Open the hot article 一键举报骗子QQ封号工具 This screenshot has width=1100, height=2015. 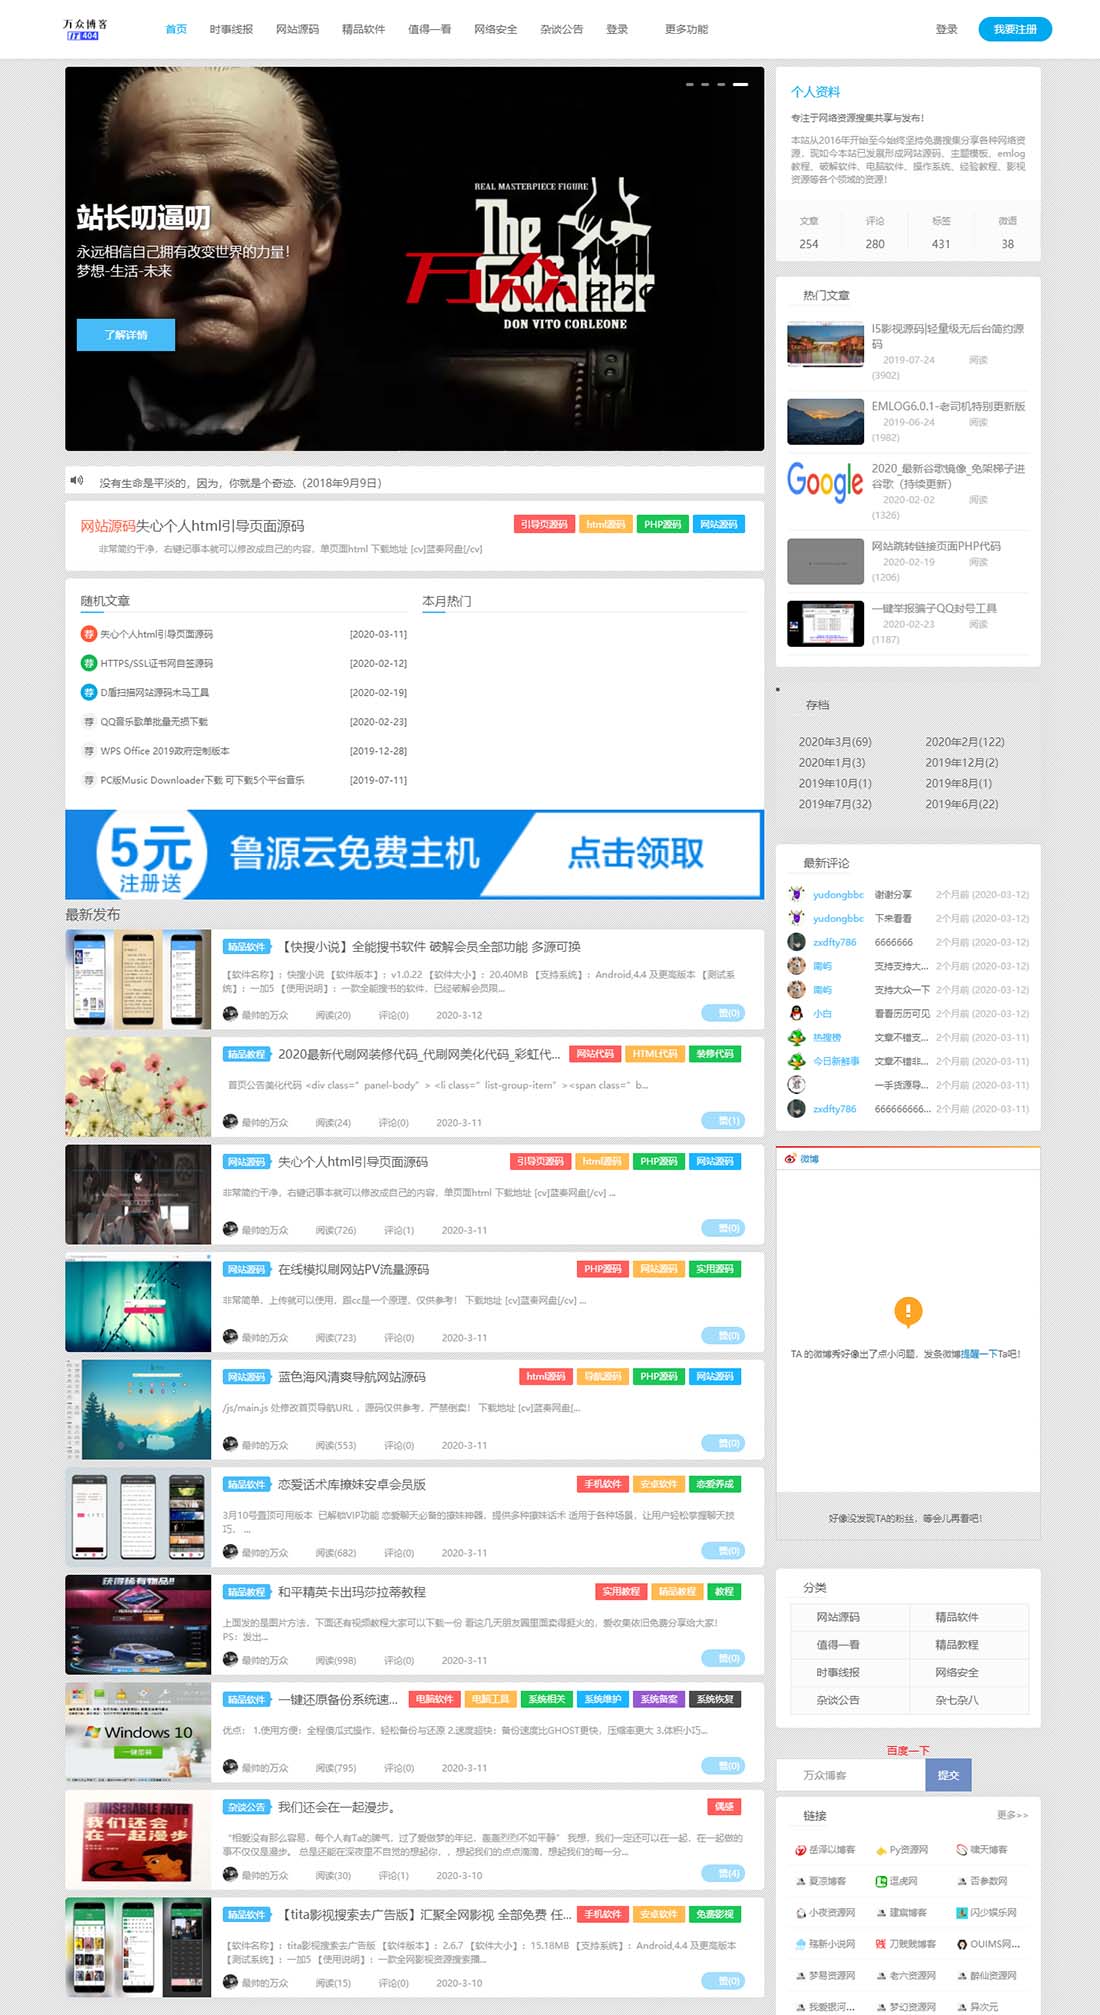(x=934, y=608)
